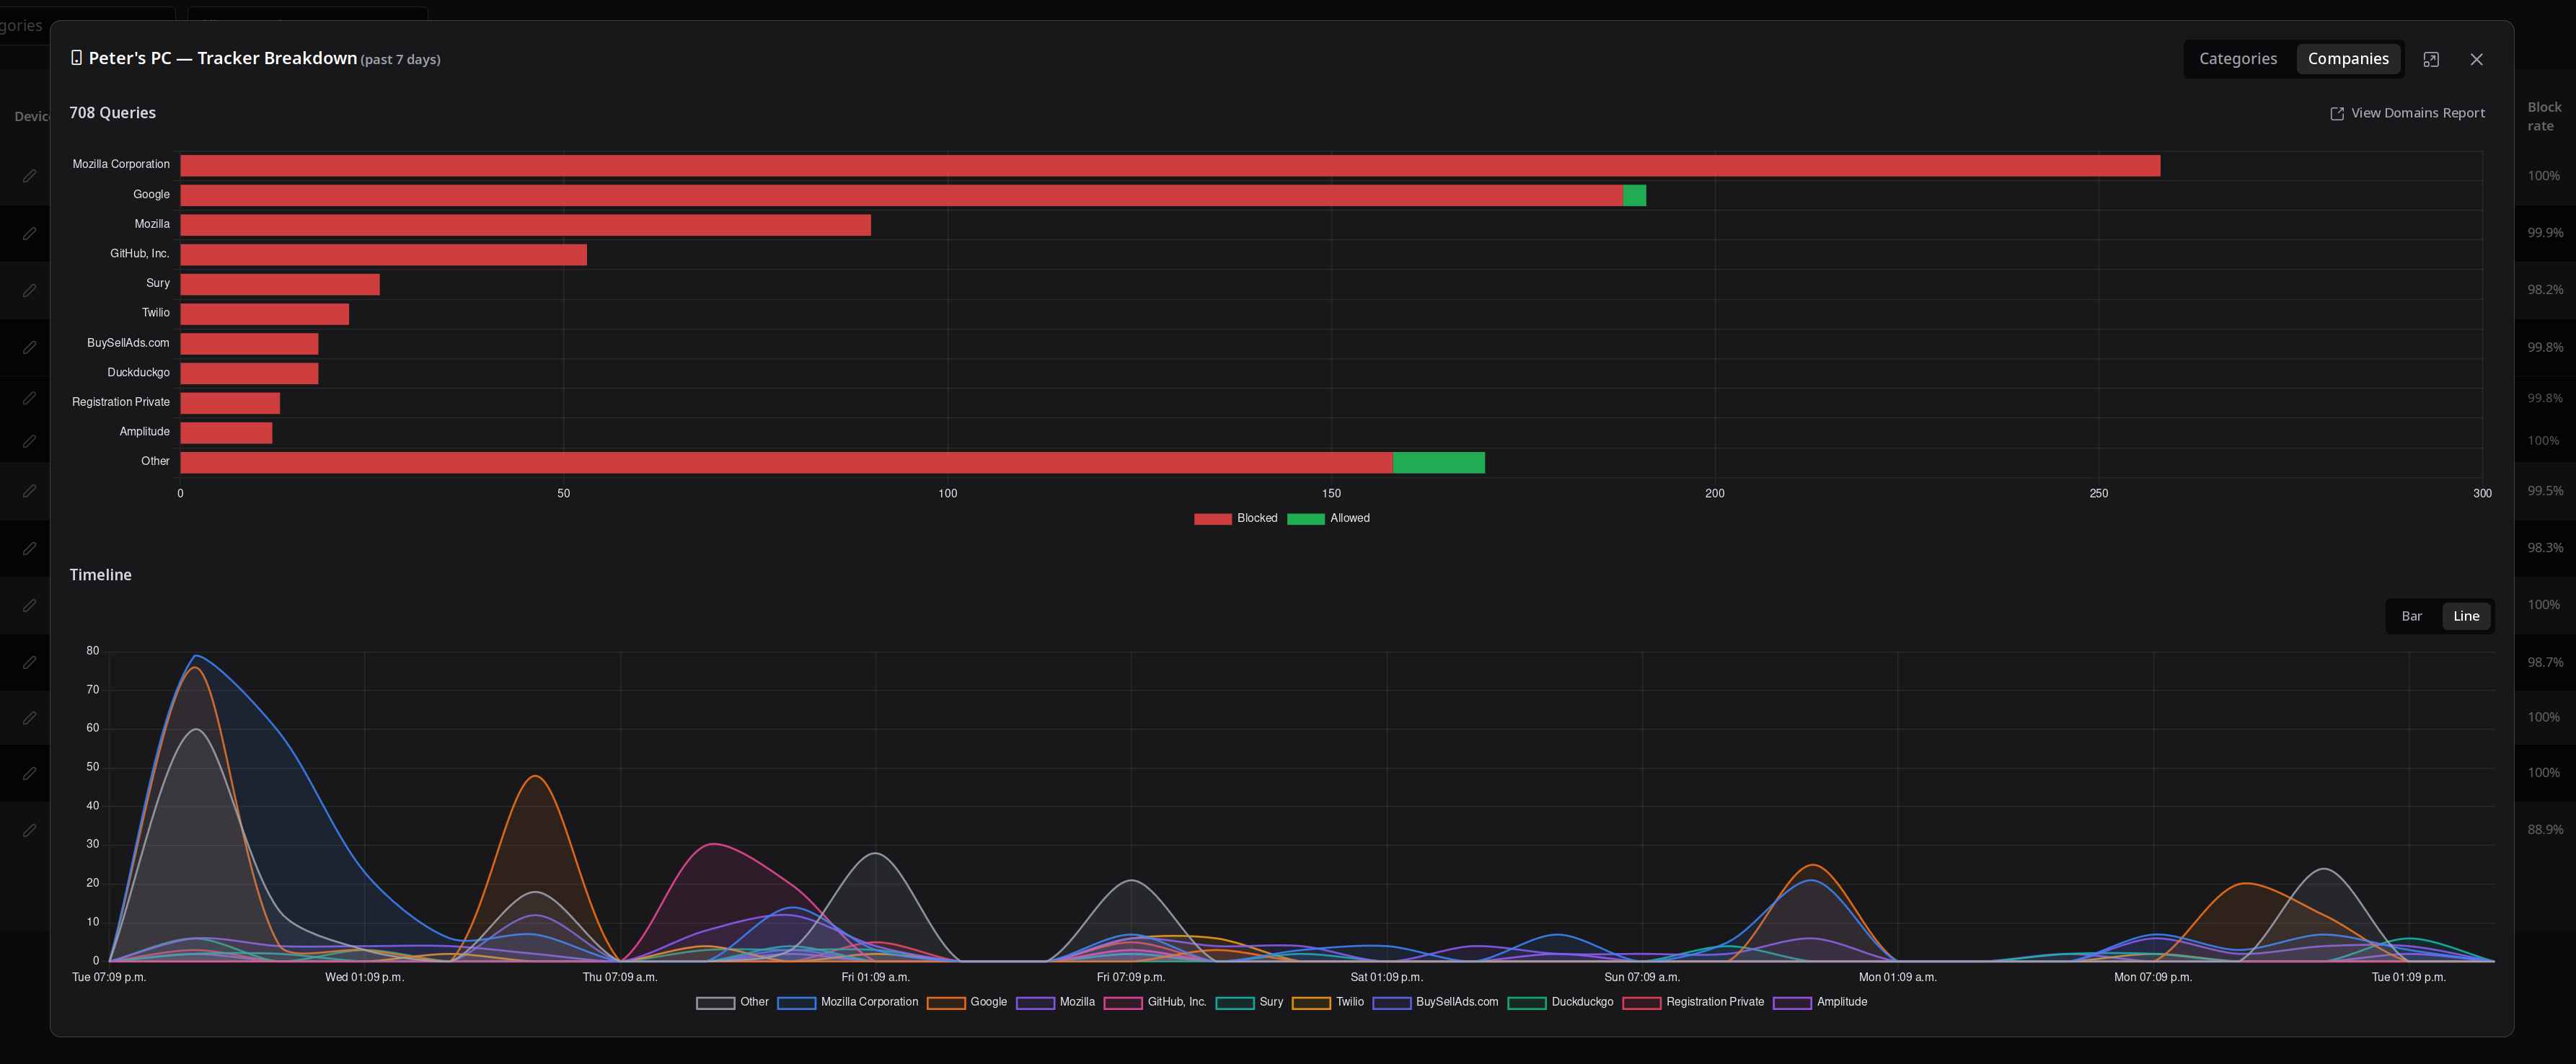Toggle Registration Private series in the timeline legend
The height and width of the screenshot is (1064, 2576).
click(x=1693, y=1002)
